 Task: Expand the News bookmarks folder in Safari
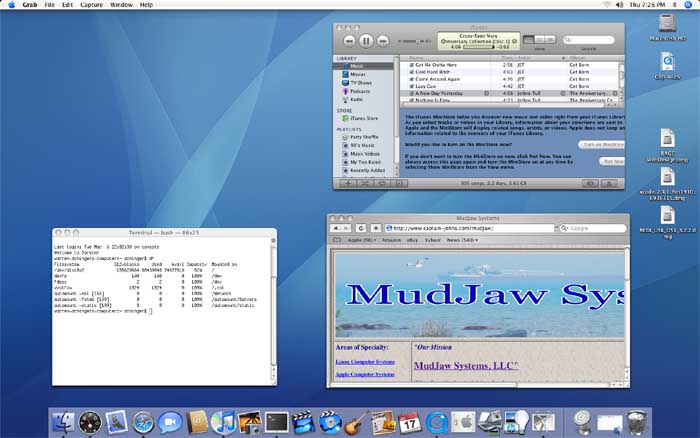[461, 240]
